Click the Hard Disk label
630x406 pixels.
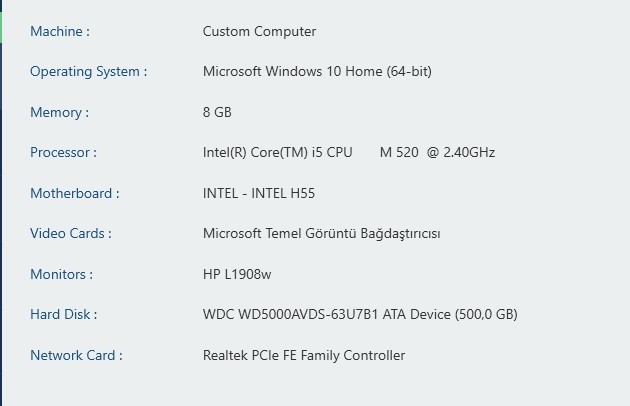point(64,315)
